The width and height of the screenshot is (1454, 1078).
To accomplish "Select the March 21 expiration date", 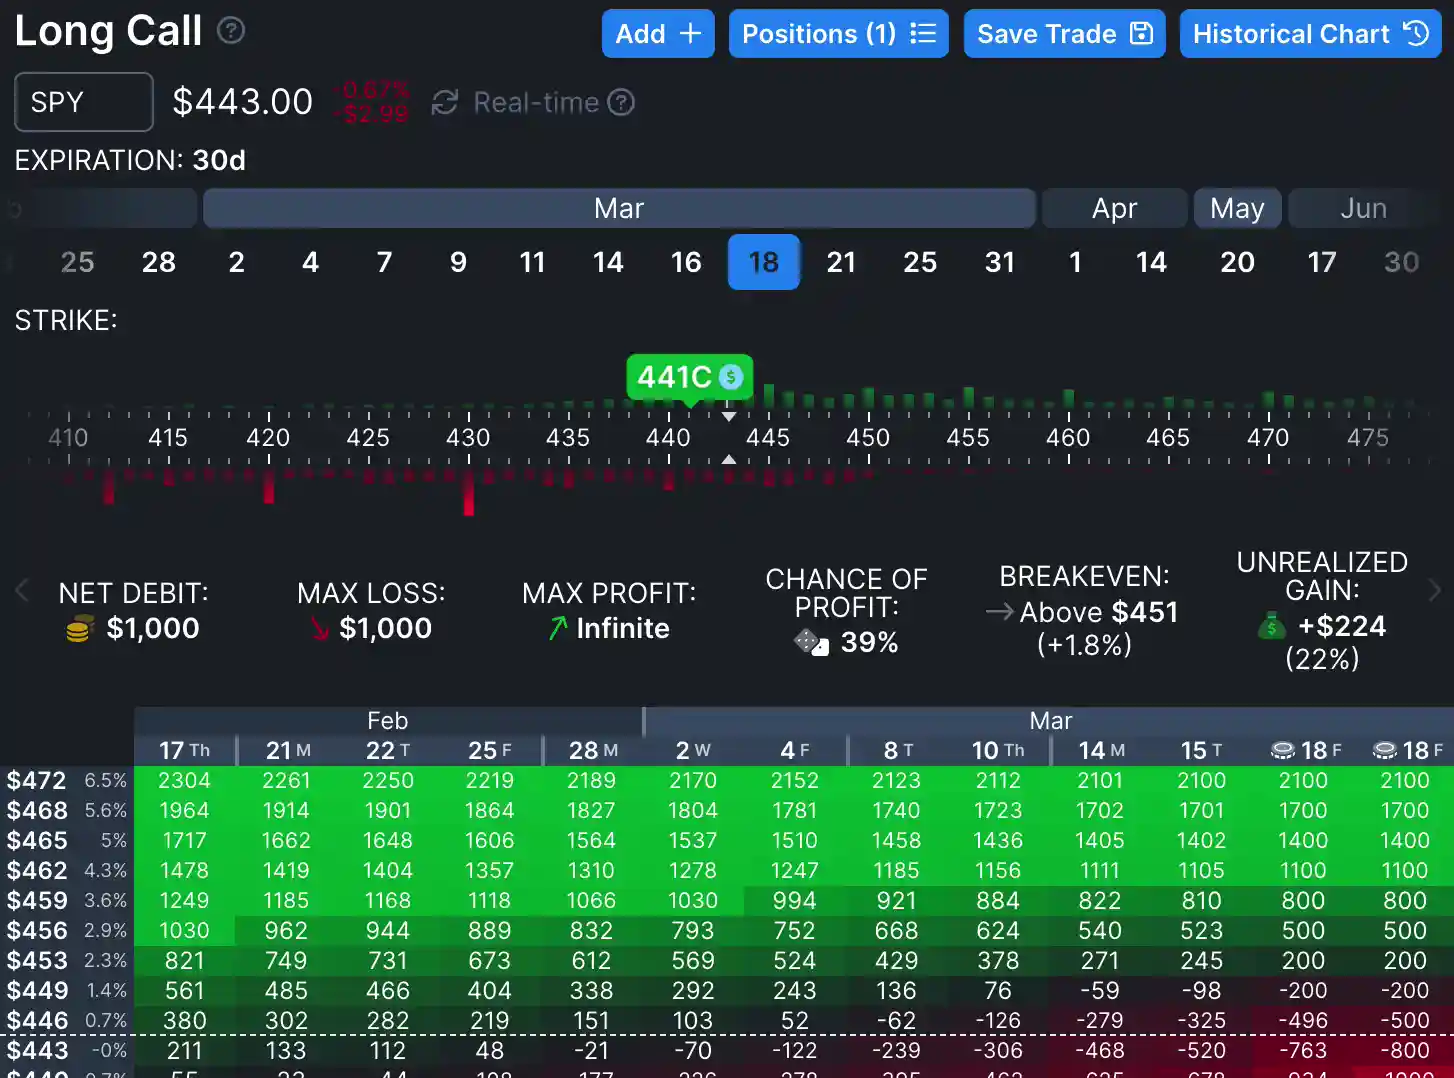I will (841, 262).
